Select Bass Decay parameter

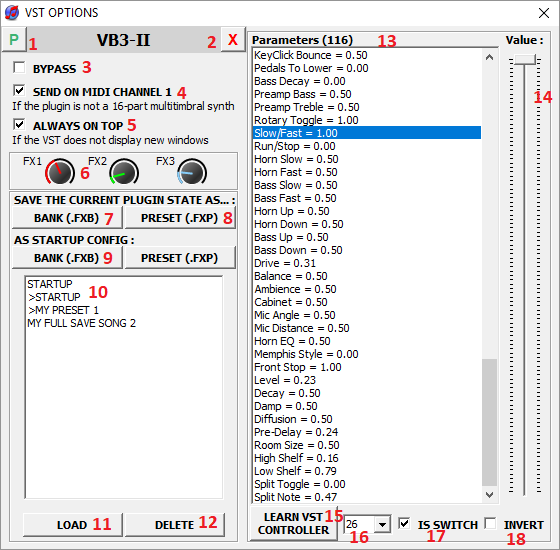(367, 81)
